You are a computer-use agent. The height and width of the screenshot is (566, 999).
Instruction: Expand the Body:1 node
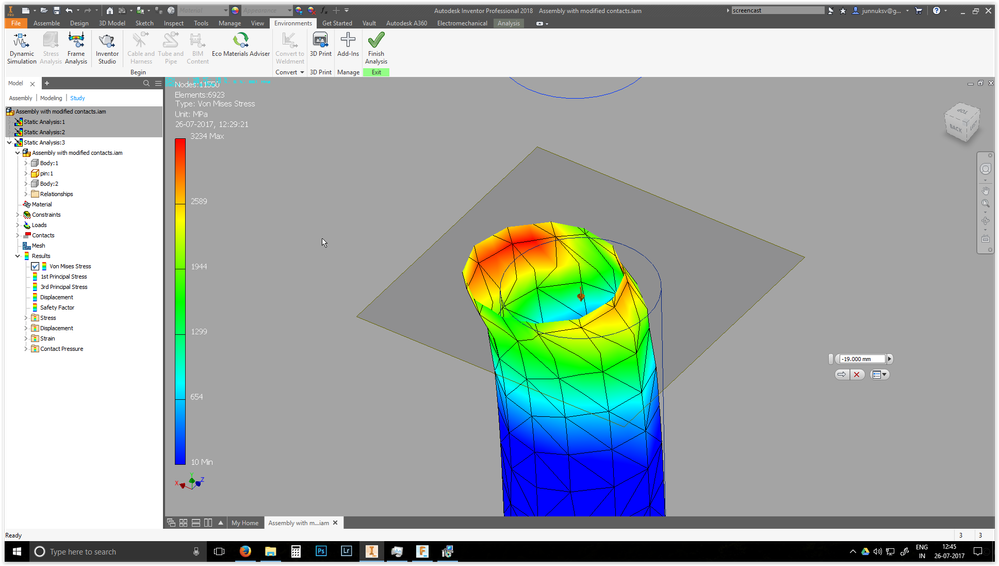(26, 163)
